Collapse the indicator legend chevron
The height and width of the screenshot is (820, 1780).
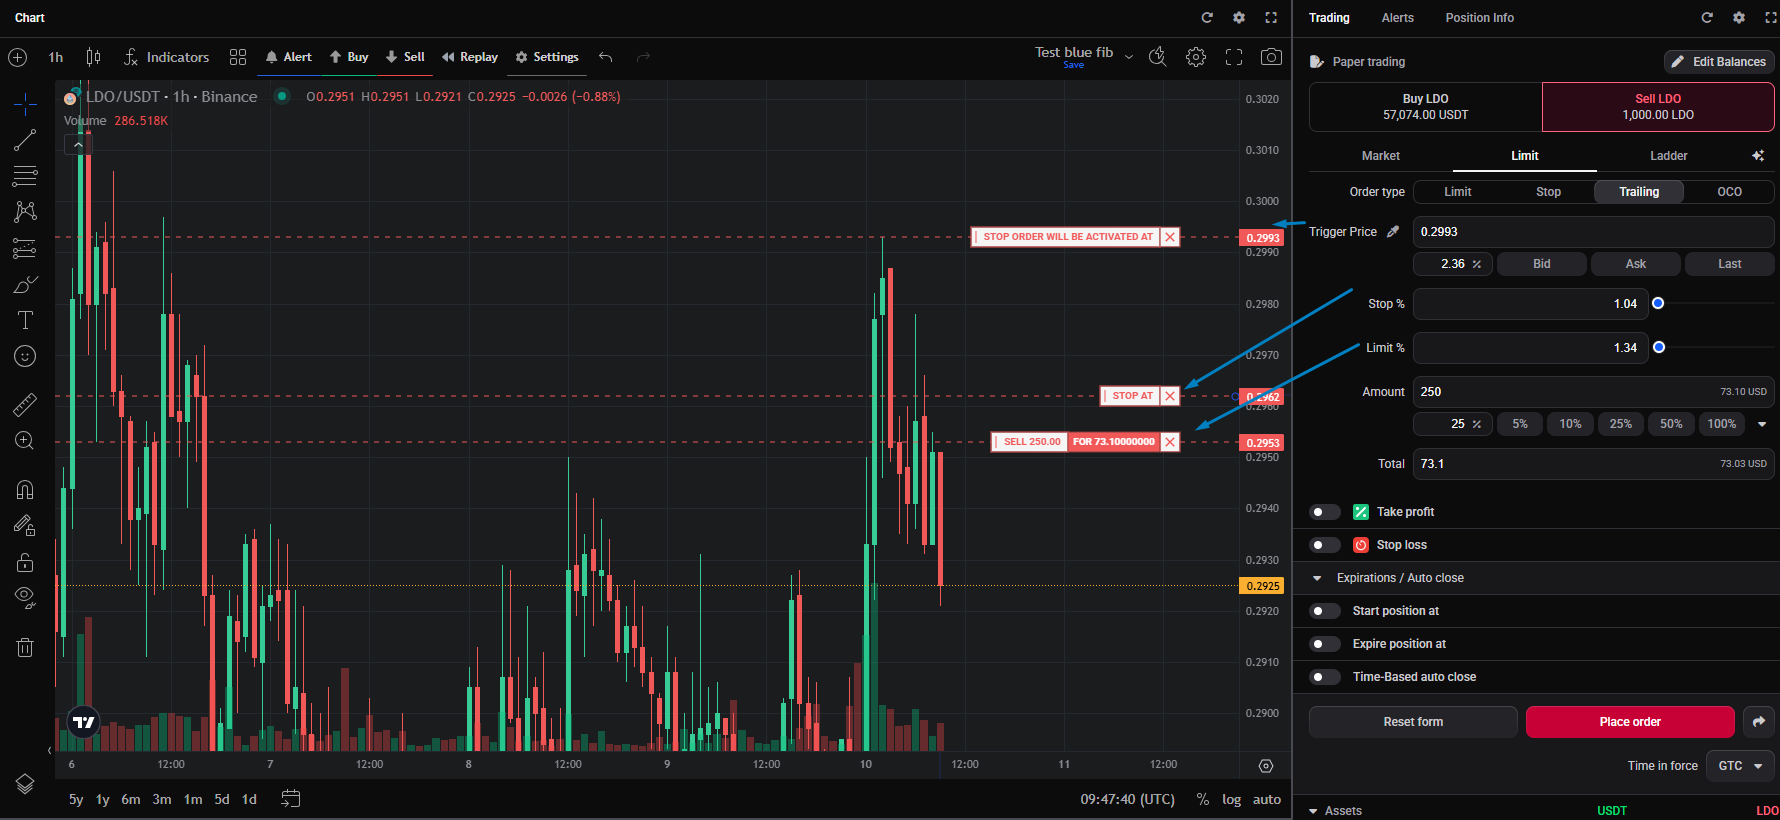(x=78, y=145)
